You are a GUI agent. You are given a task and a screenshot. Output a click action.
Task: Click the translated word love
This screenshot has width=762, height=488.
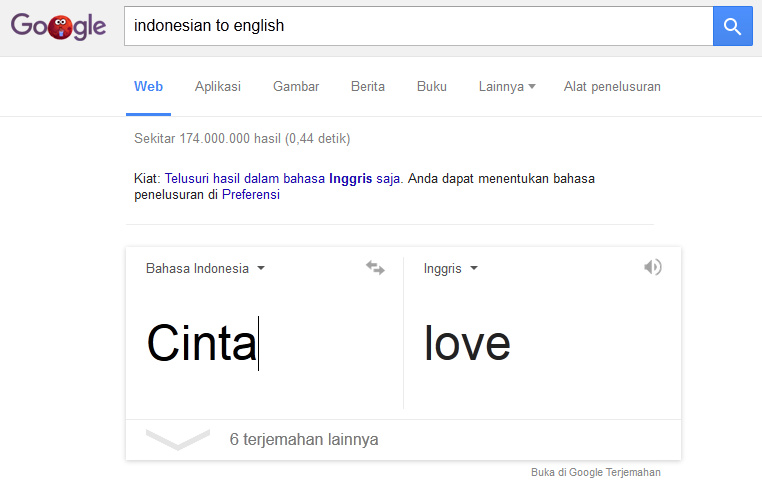coord(467,343)
